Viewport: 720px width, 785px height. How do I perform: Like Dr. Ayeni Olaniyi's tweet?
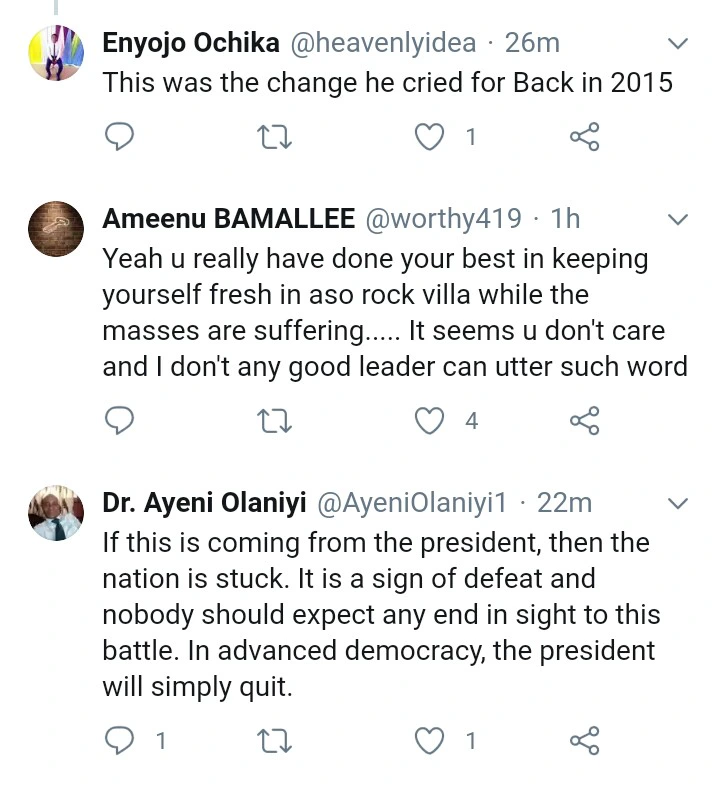(430, 740)
